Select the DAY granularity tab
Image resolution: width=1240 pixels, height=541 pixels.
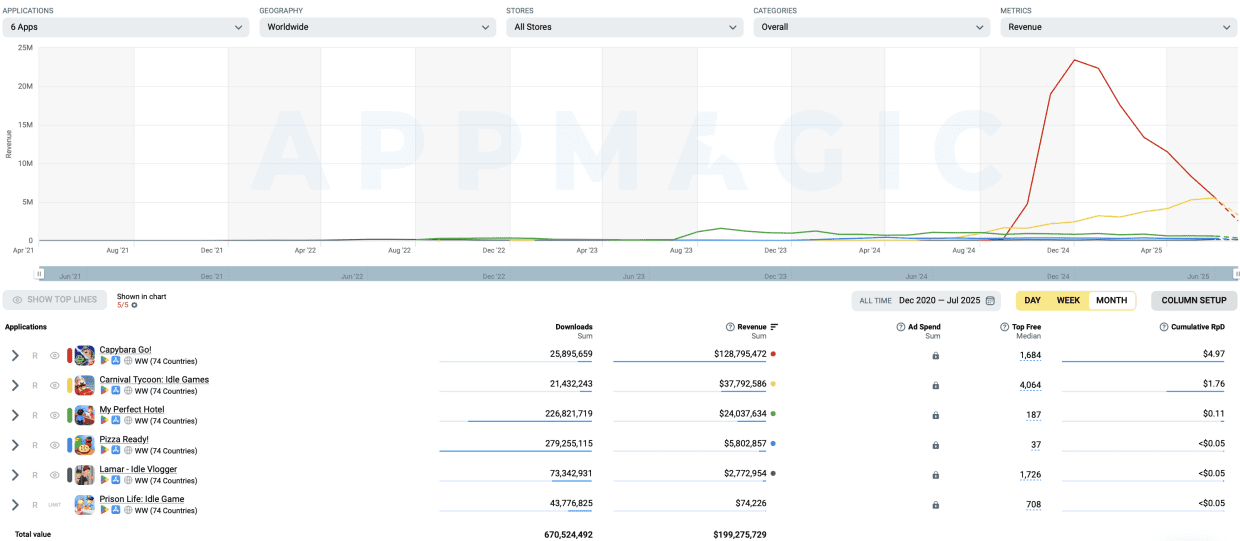coord(1033,301)
